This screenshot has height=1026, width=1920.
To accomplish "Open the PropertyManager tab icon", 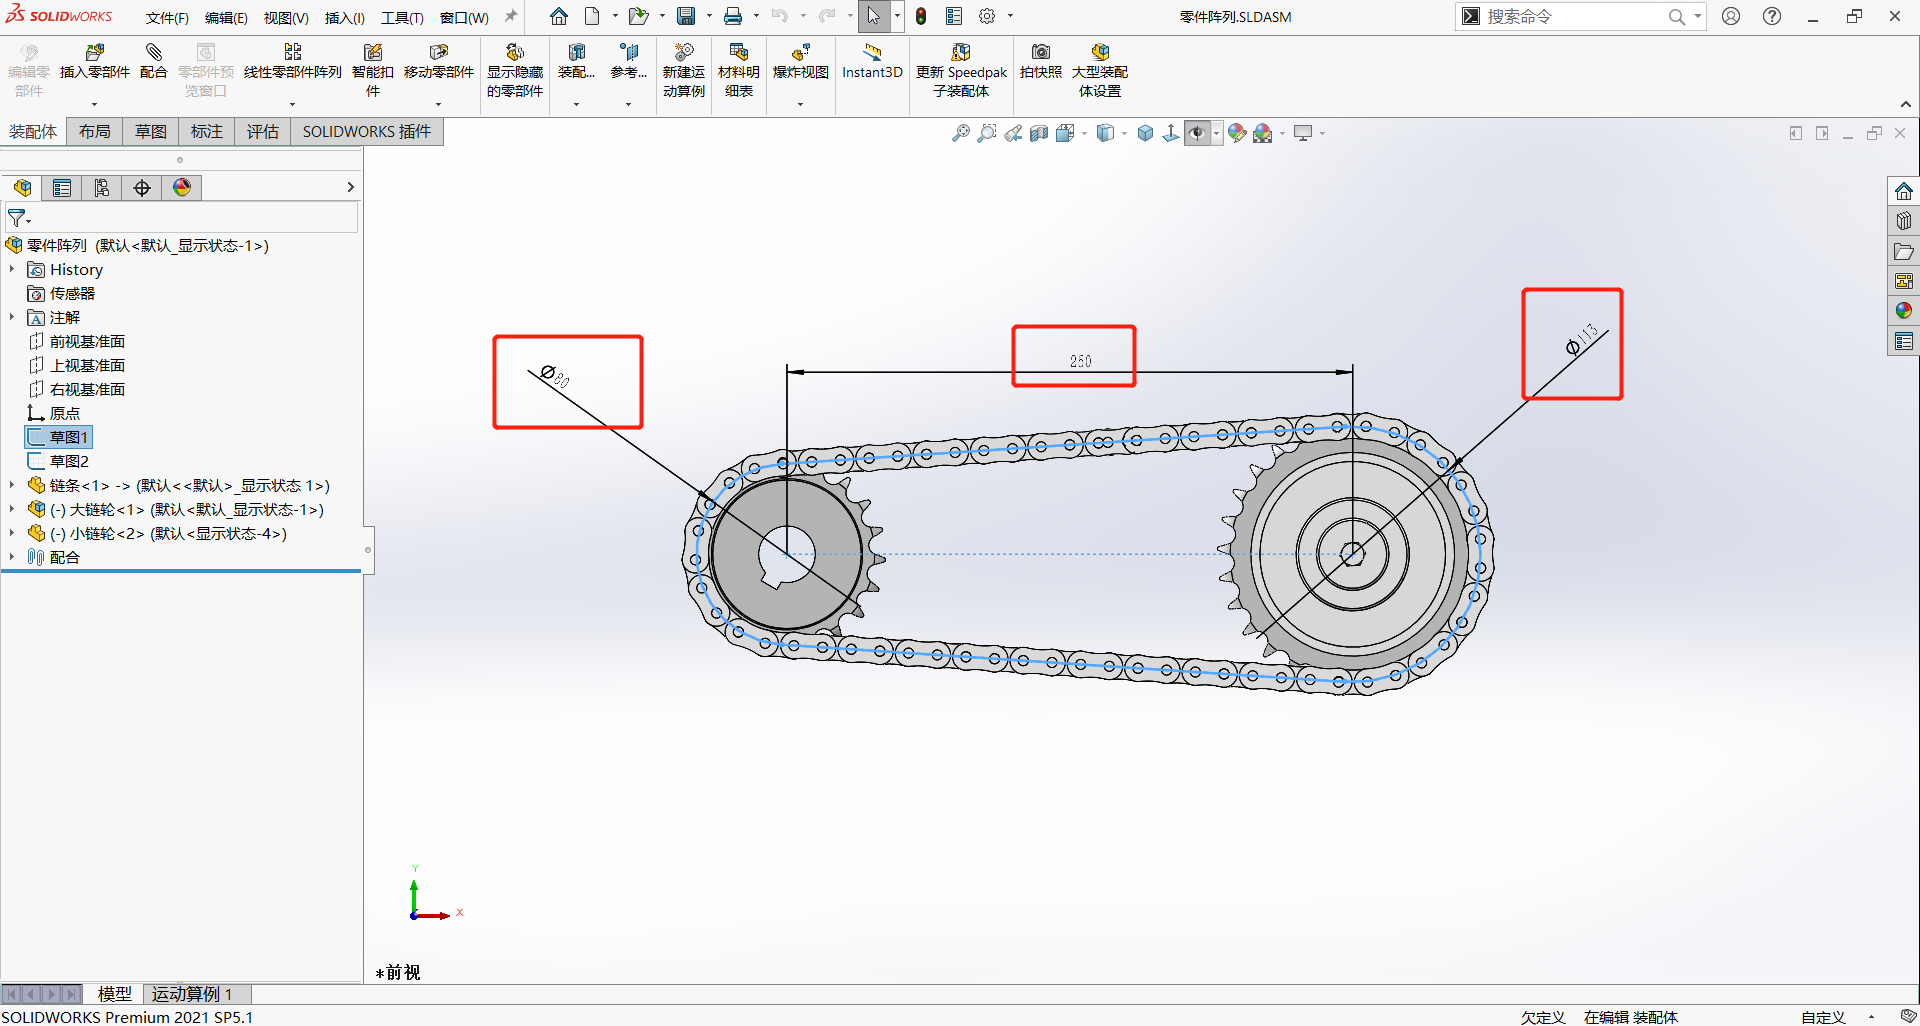I will [x=62, y=188].
